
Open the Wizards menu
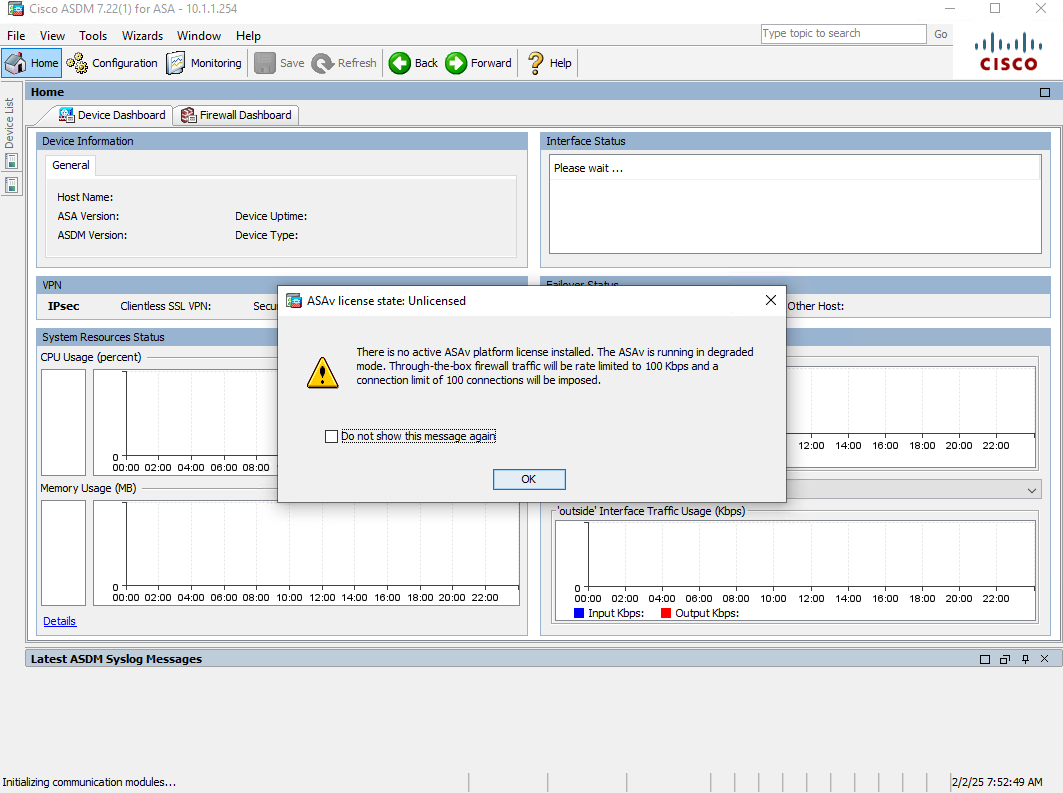pyautogui.click(x=142, y=36)
